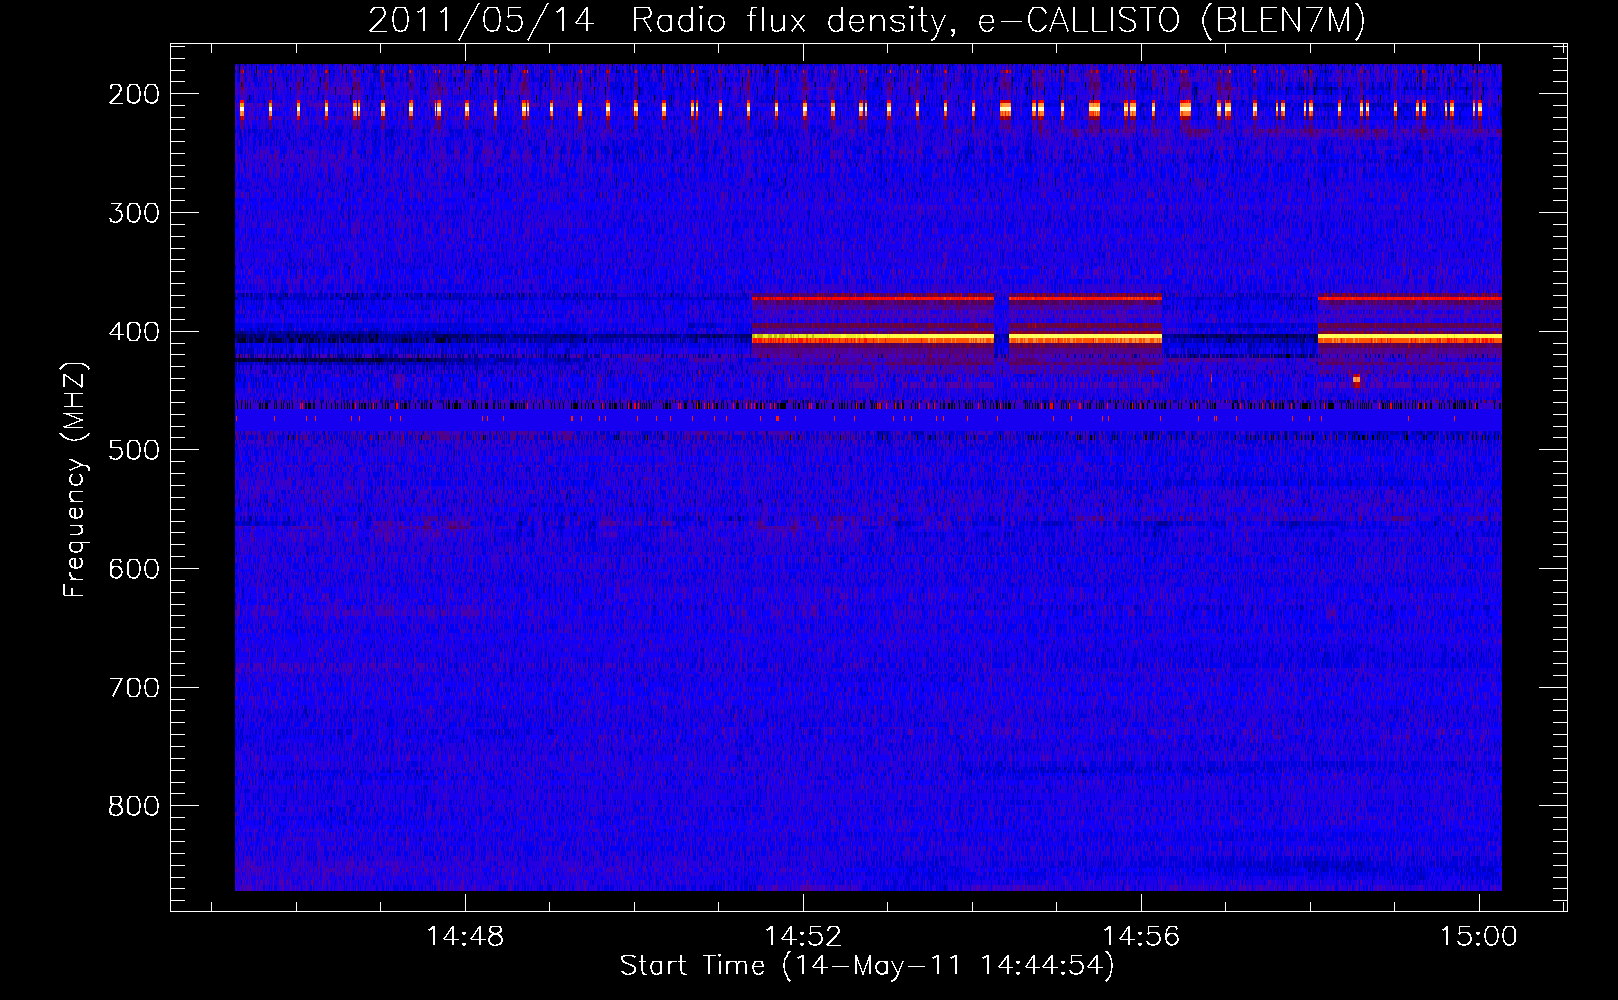Click the 'Start Time (14-May-11 14:44:54)' label
The image size is (1618, 1000).
coord(867,966)
